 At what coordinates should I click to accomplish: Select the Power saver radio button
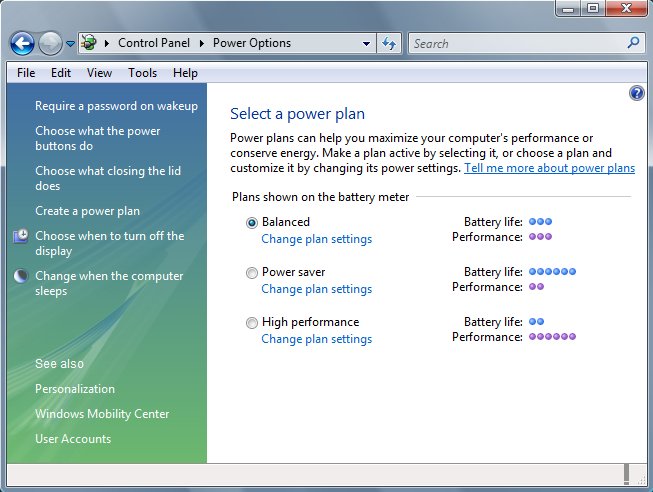252,273
